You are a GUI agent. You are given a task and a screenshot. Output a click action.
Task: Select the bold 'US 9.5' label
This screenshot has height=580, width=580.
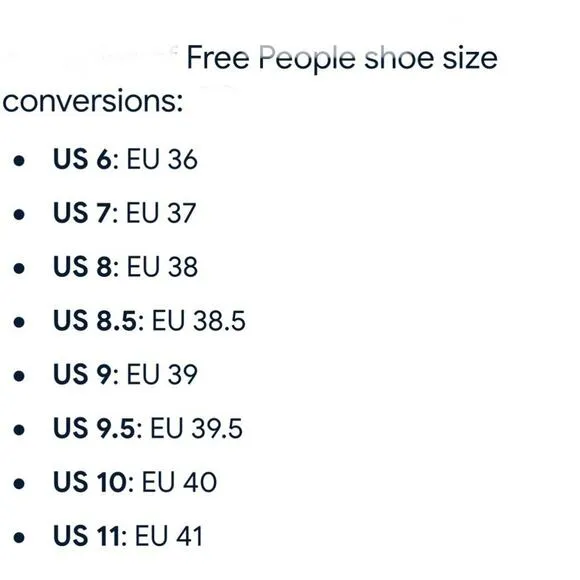[94, 428]
